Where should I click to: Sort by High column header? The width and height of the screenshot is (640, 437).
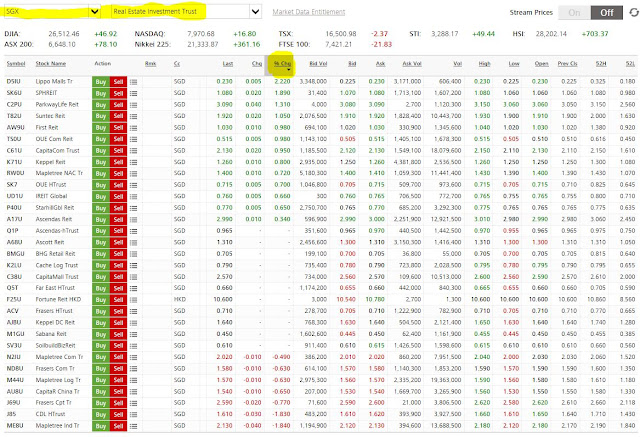(484, 64)
